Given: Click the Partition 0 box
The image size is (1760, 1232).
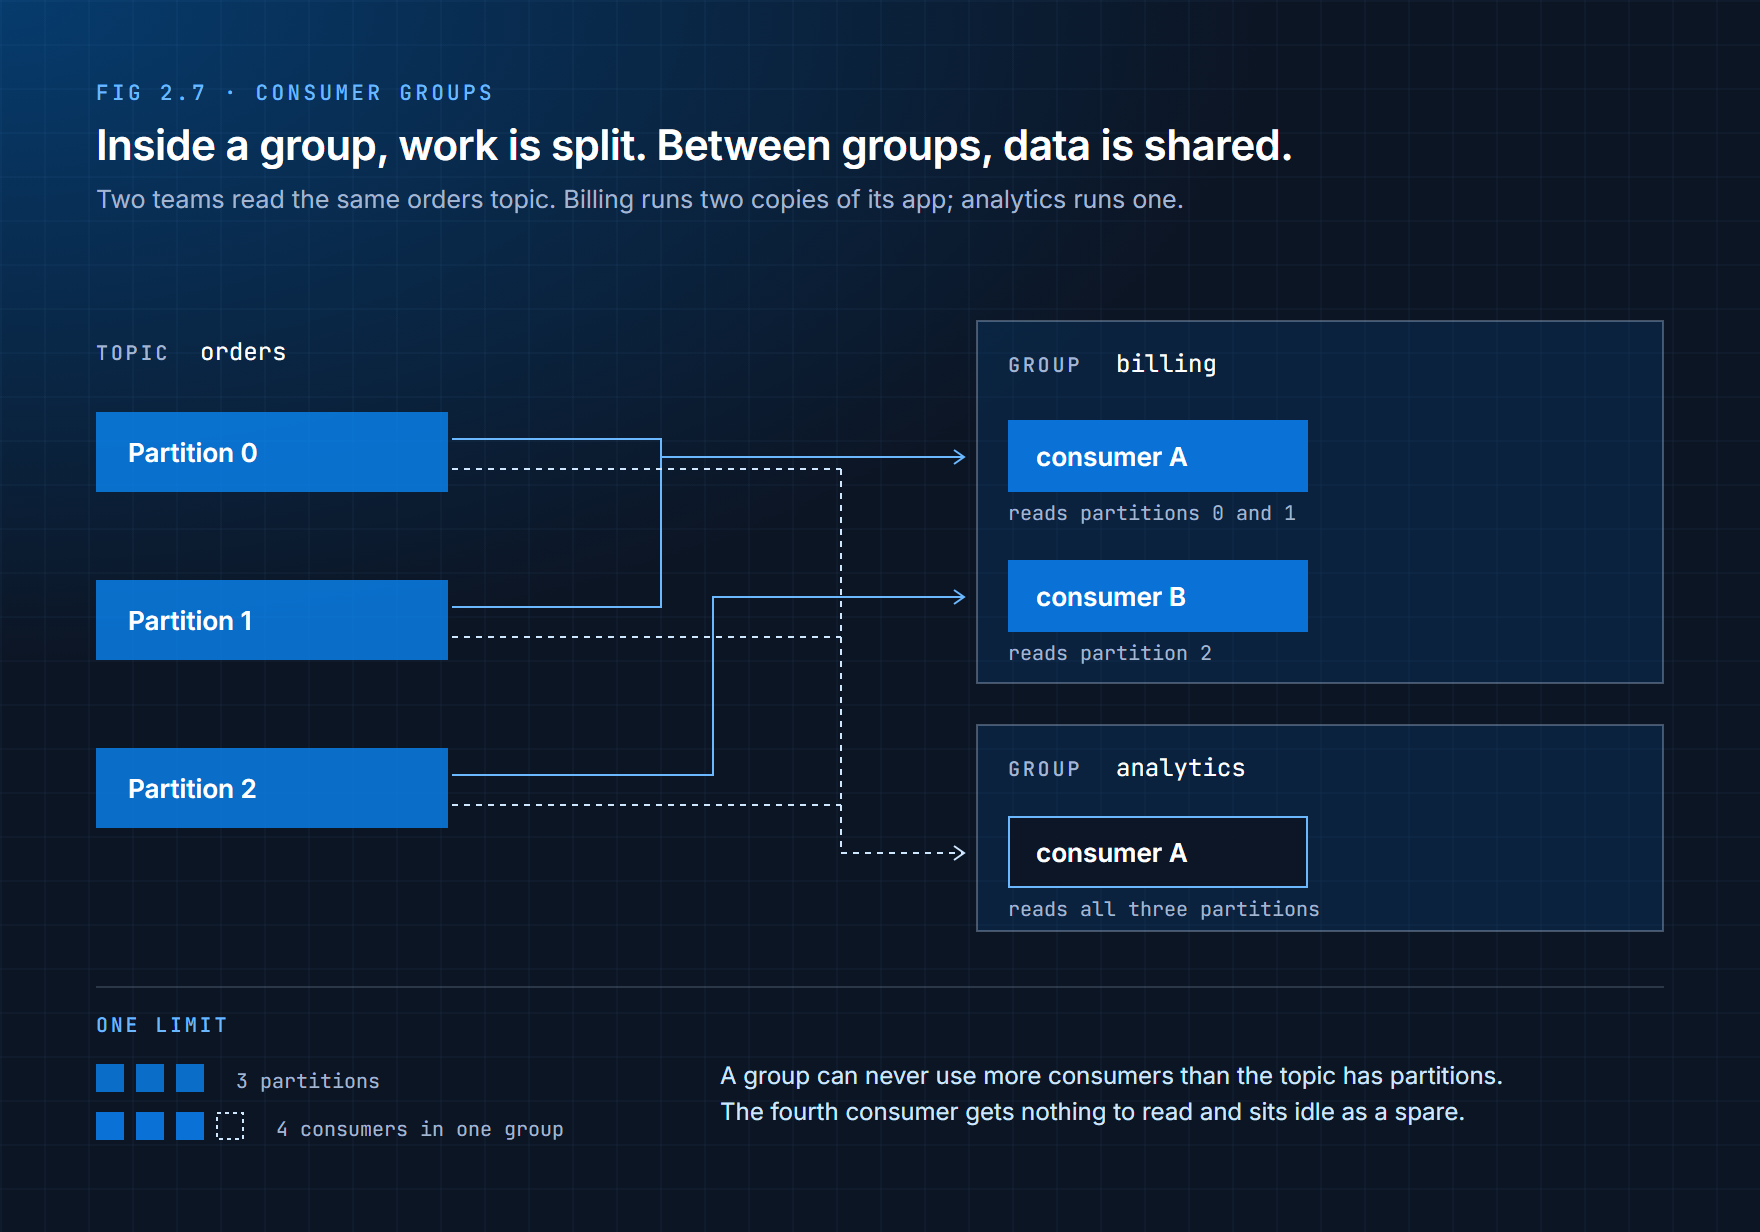Looking at the screenshot, I should [272, 452].
